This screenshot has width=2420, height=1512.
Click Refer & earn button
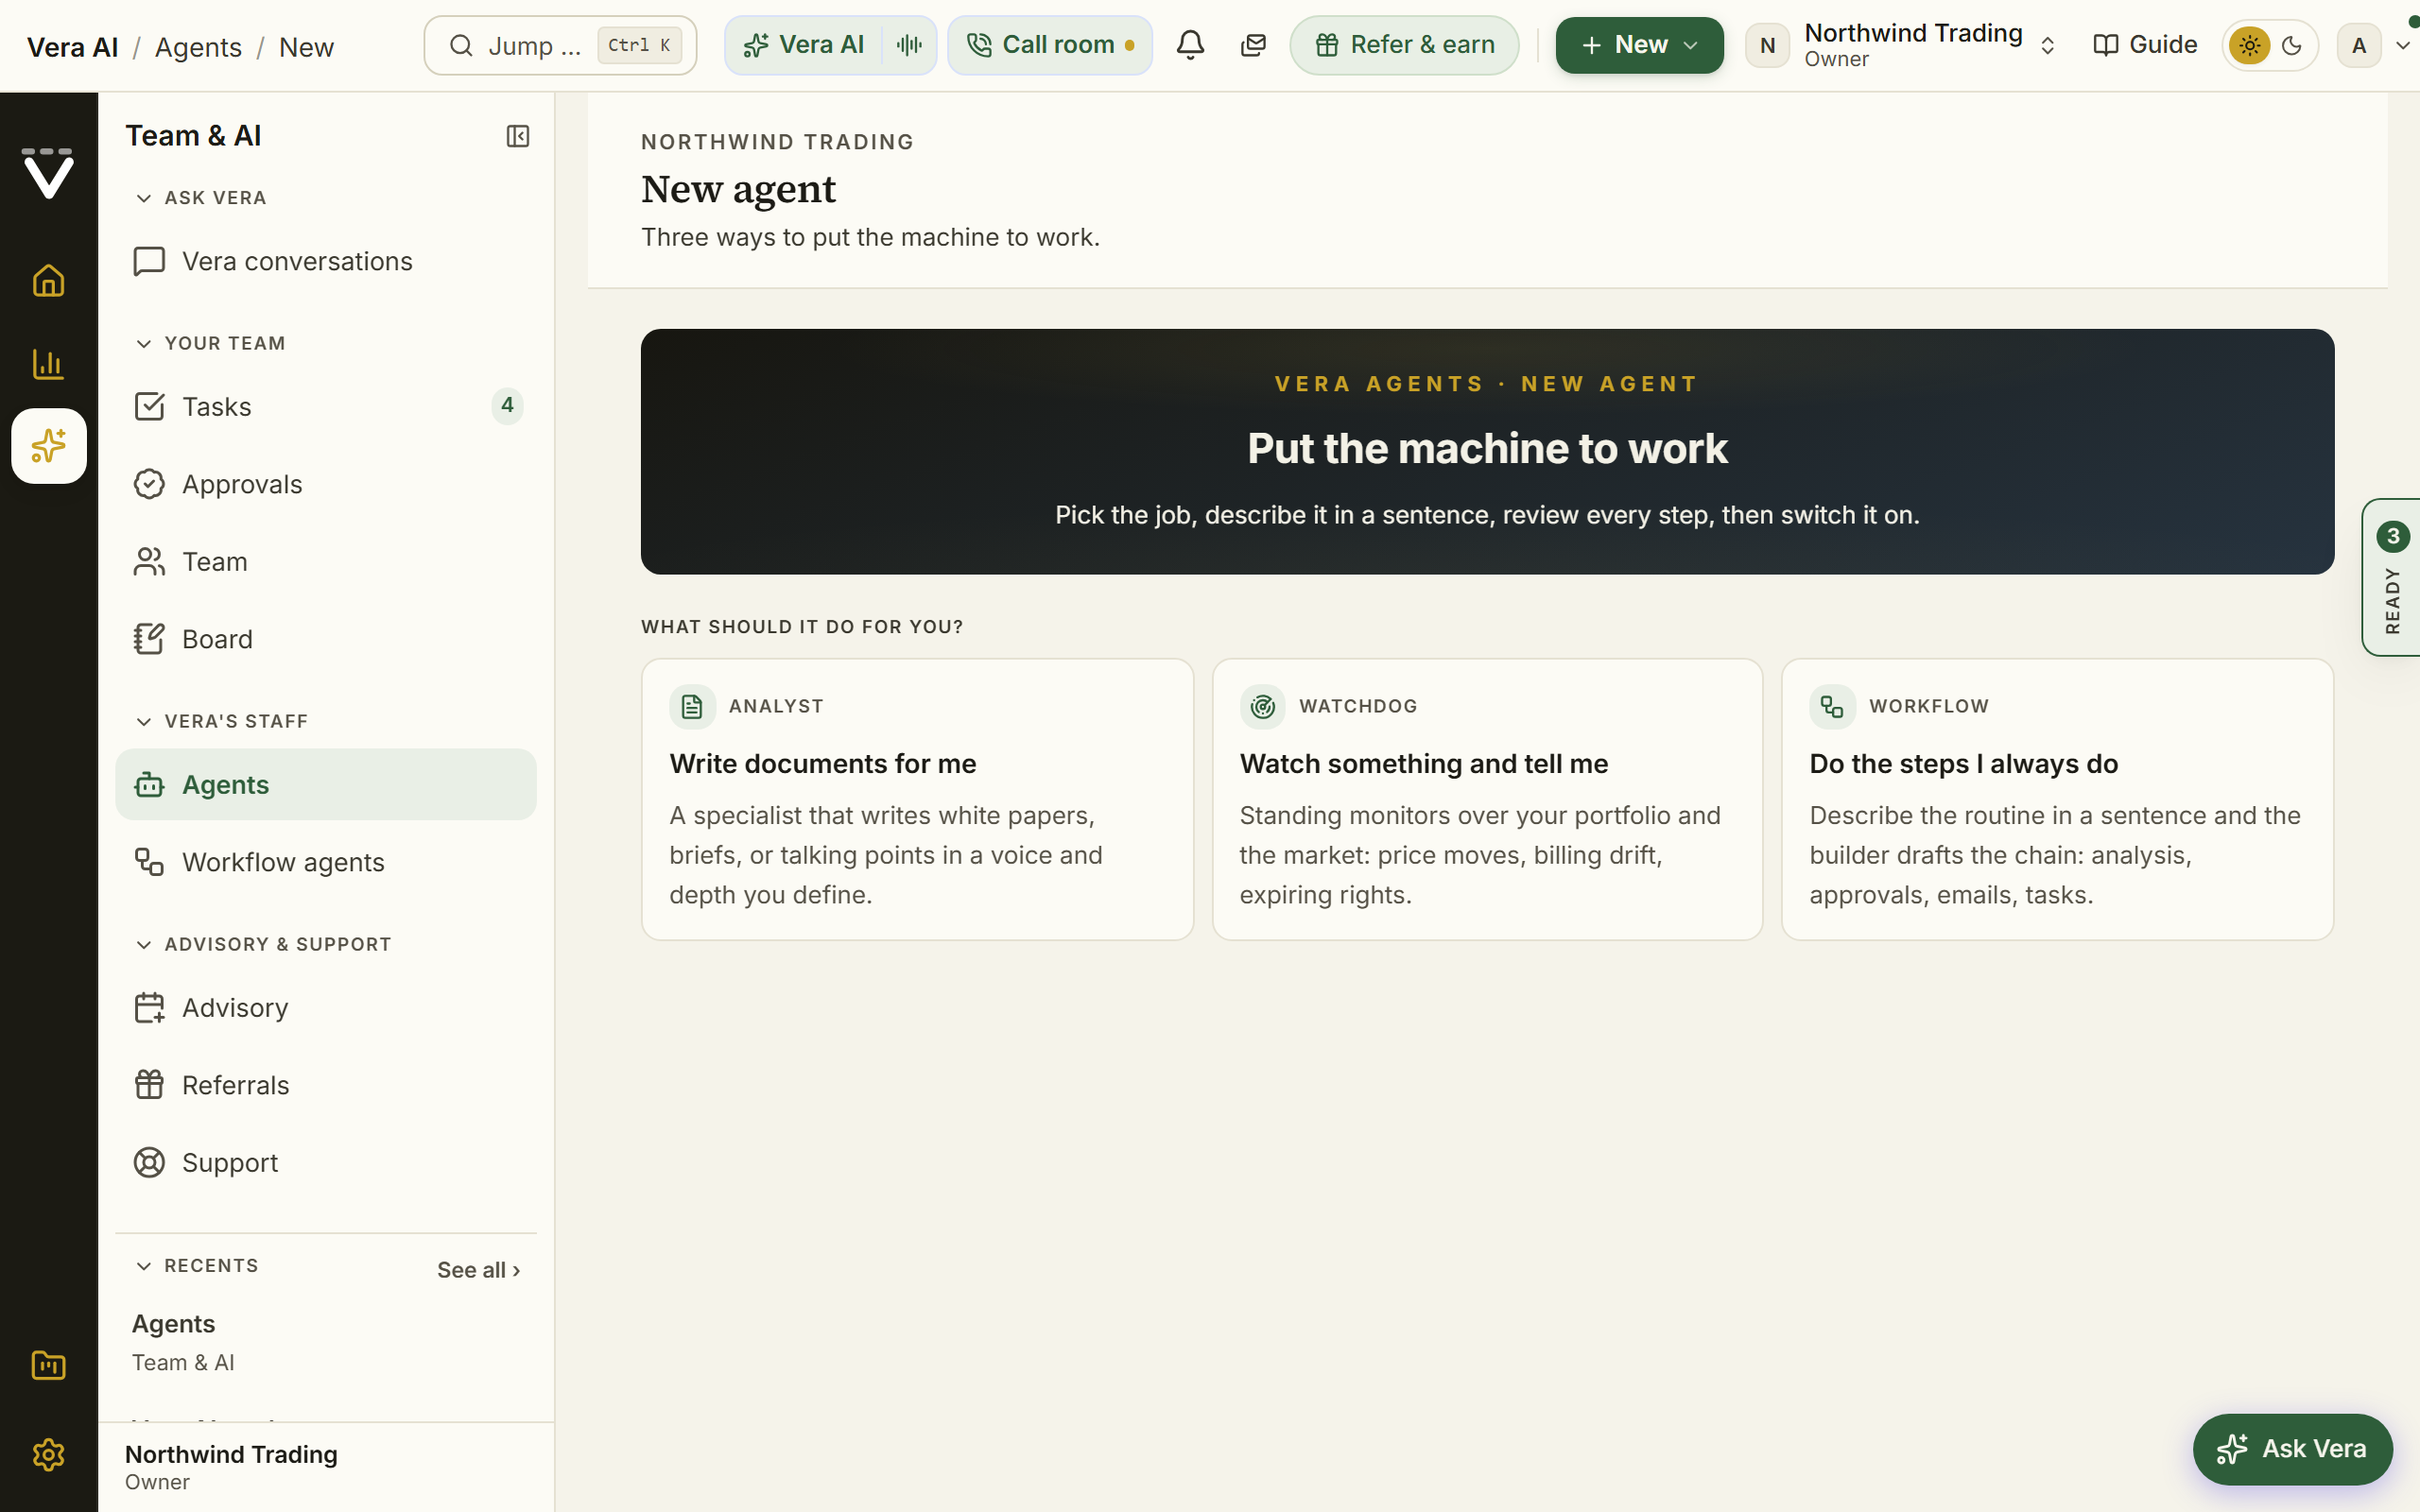point(1404,45)
